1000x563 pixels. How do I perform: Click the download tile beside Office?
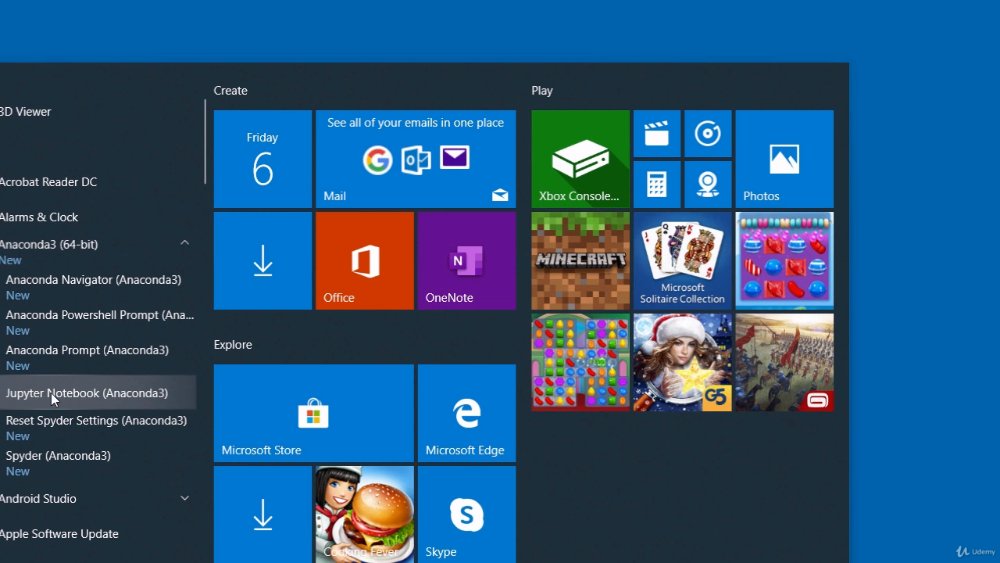(263, 261)
